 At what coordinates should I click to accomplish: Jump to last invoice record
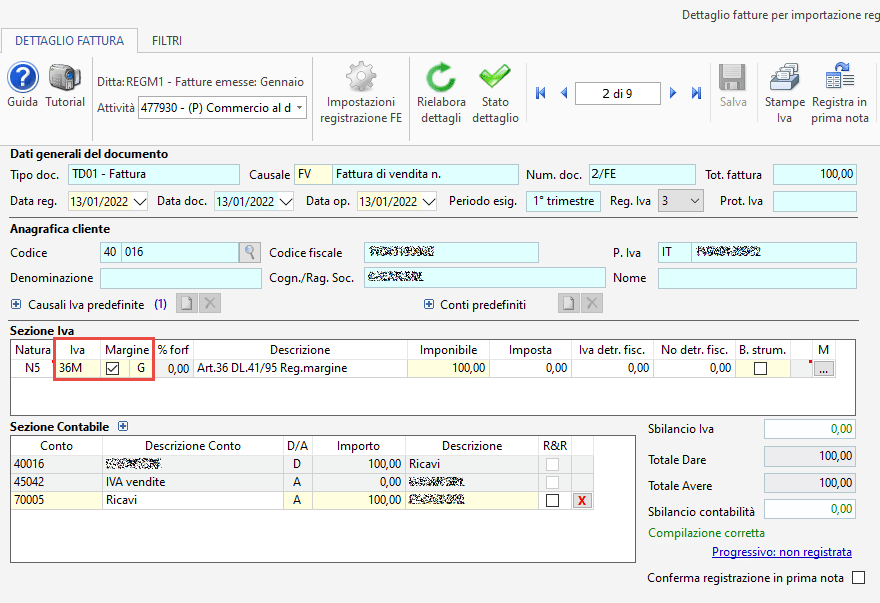coord(696,93)
